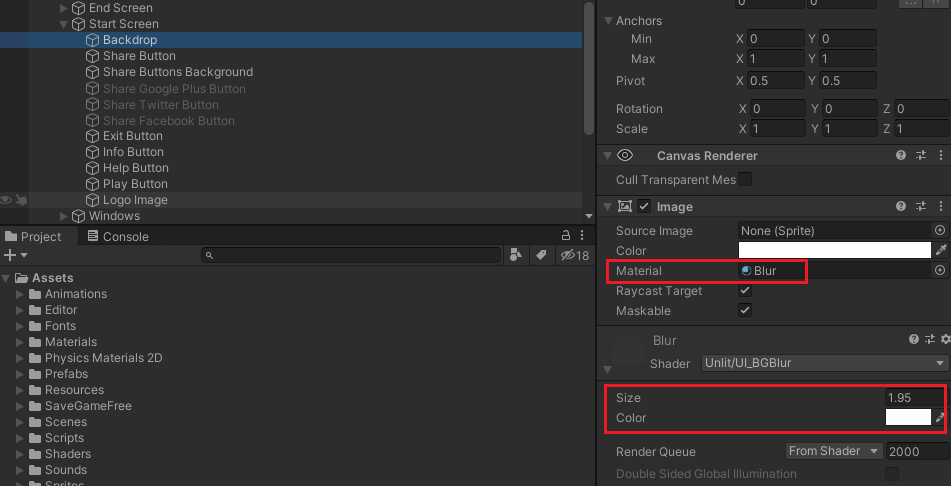Open the Project panel three-dot menu
The image size is (951, 486).
[582, 235]
